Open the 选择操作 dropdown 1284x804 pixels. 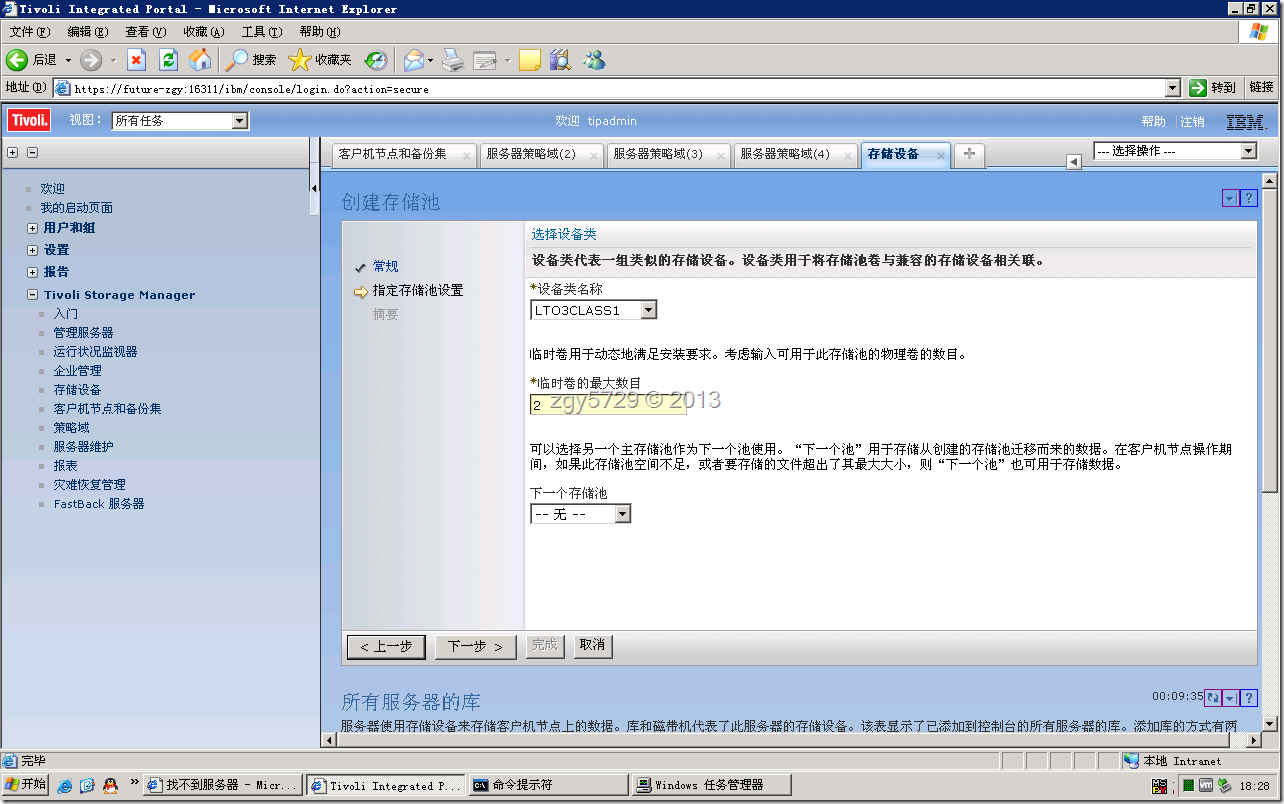click(x=1248, y=151)
